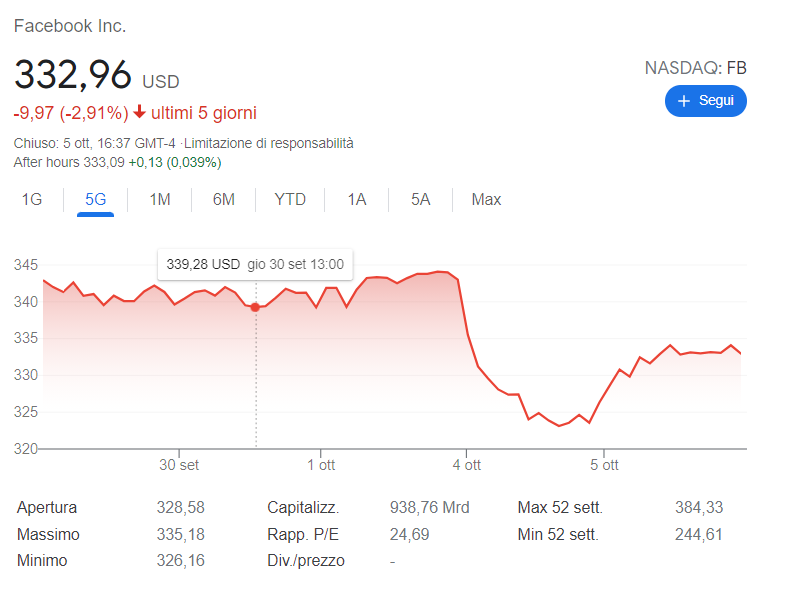Show the YTD chart range
799x596 pixels.
pos(290,200)
